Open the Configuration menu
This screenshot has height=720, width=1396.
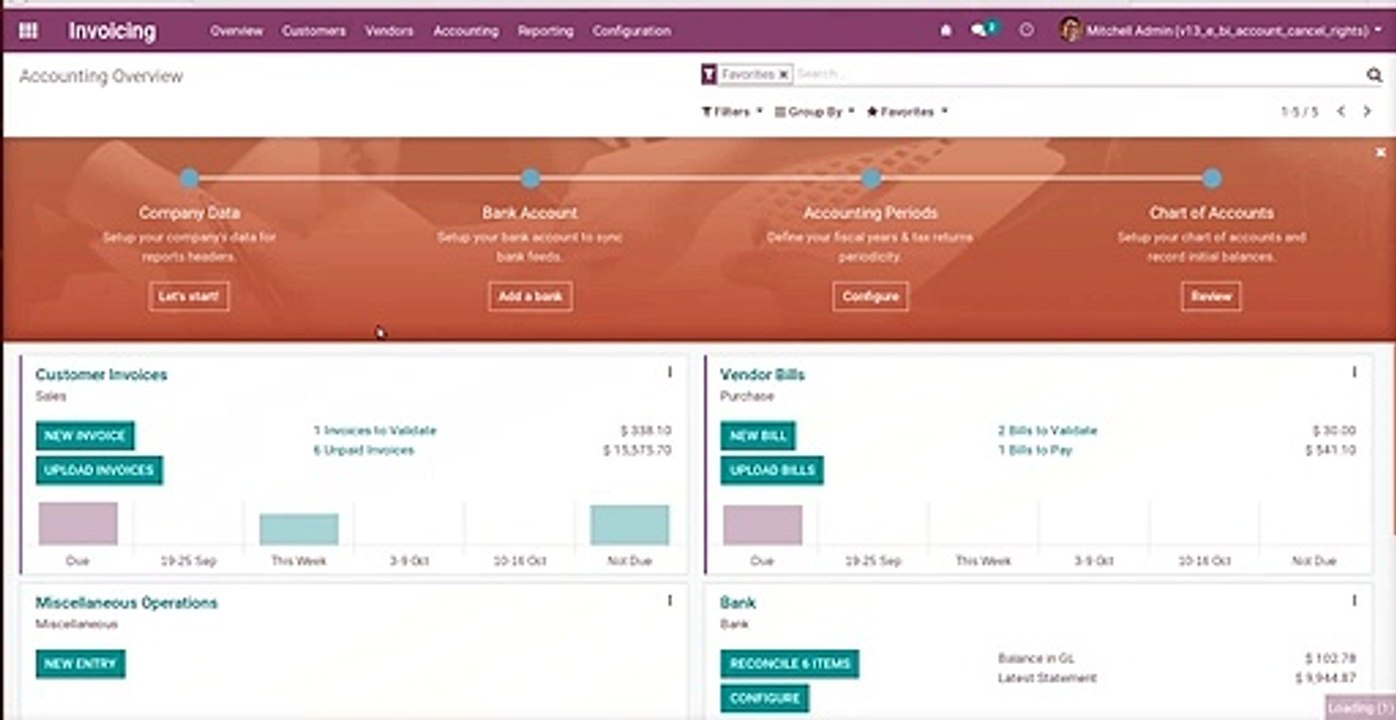pyautogui.click(x=631, y=31)
